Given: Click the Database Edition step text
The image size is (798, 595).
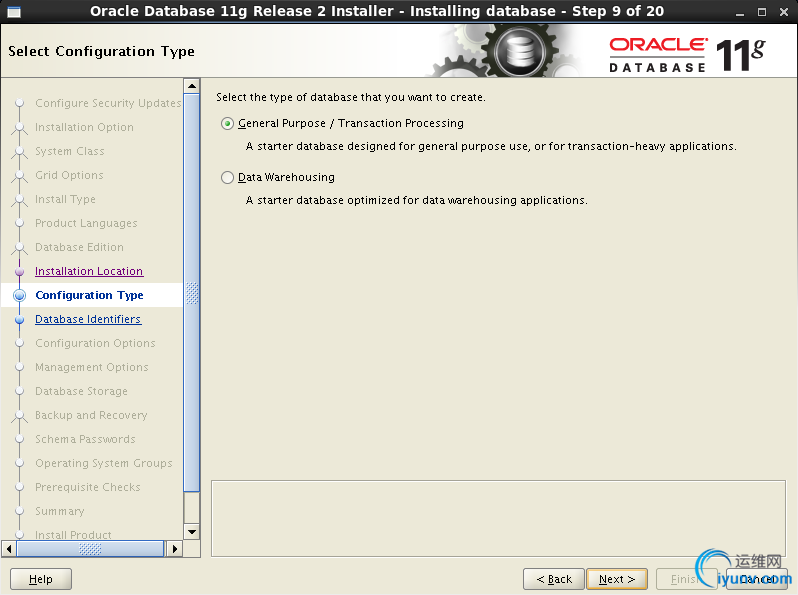Looking at the screenshot, I should coord(79,247).
